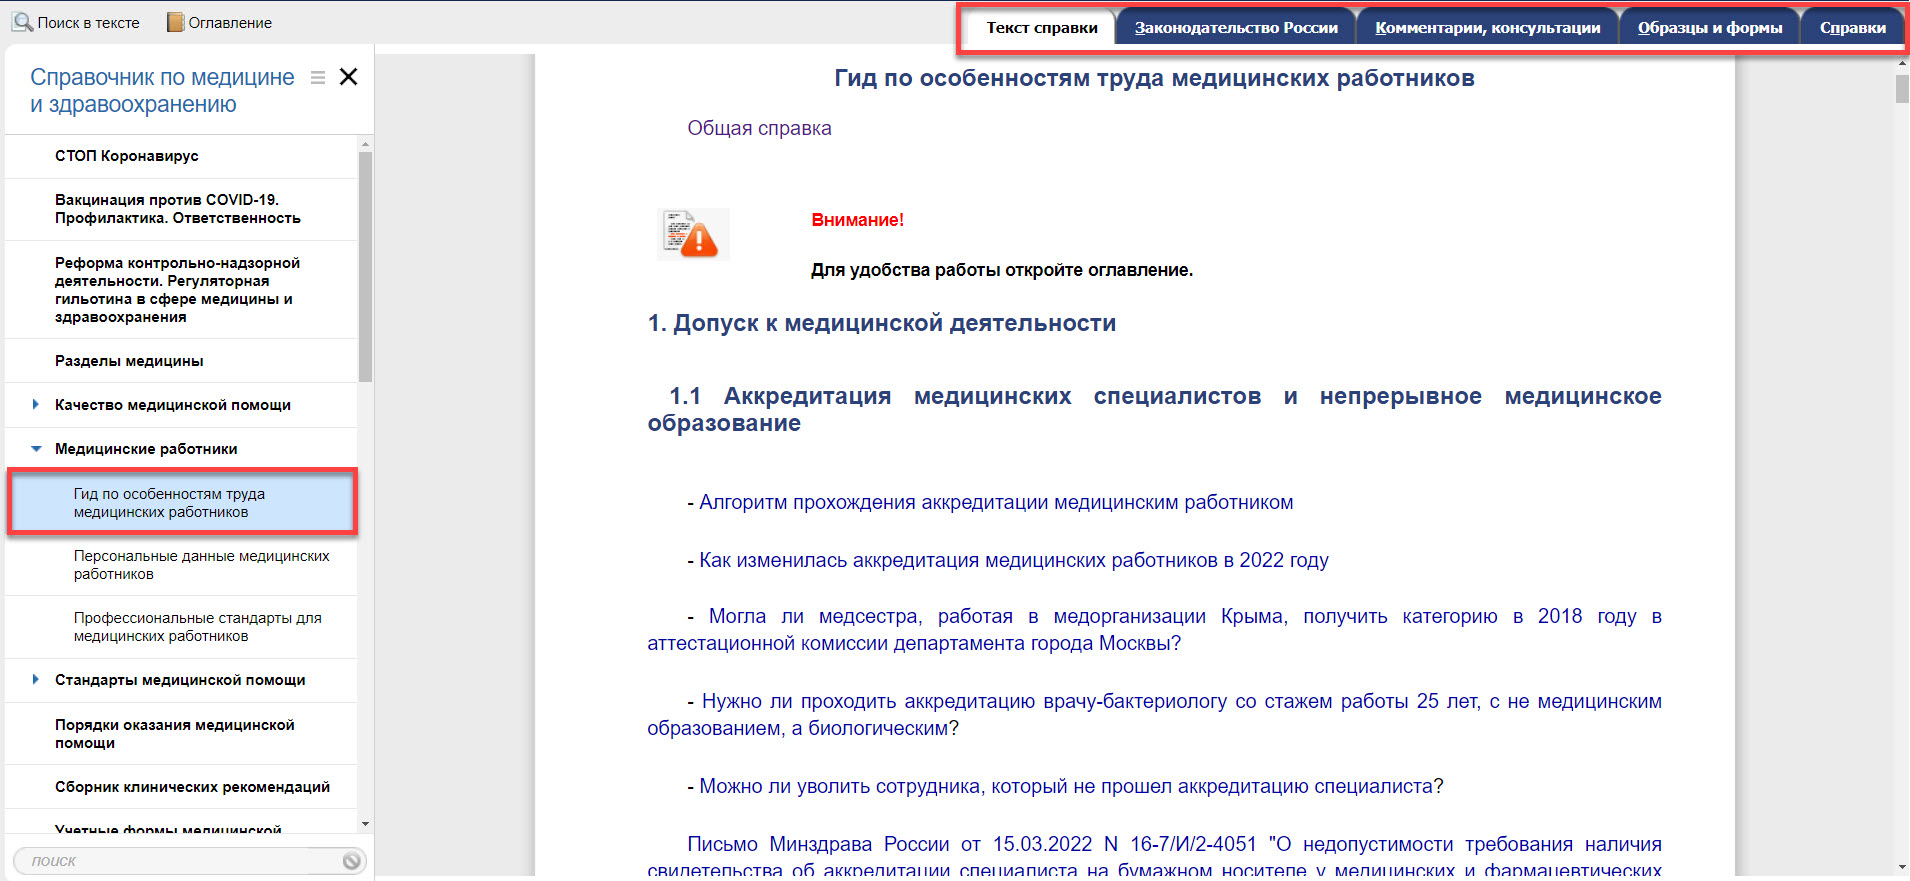Click sidebar scrollbar down arrow

[x=365, y=824]
